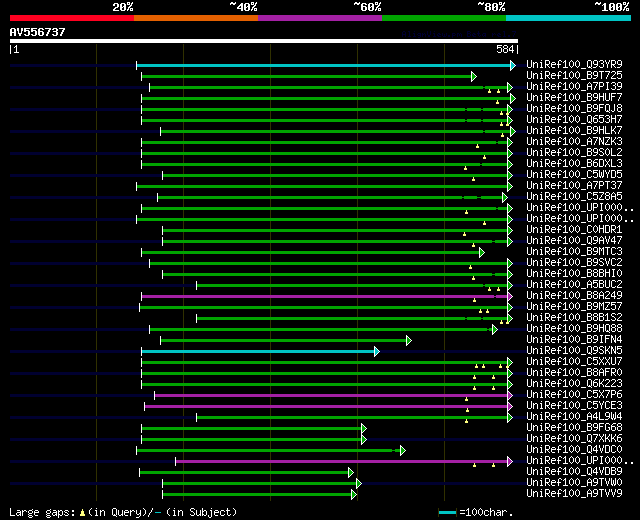The image size is (640, 520).
Task: Select the purple alignment bar for C5YCE3
Action: point(329,407)
